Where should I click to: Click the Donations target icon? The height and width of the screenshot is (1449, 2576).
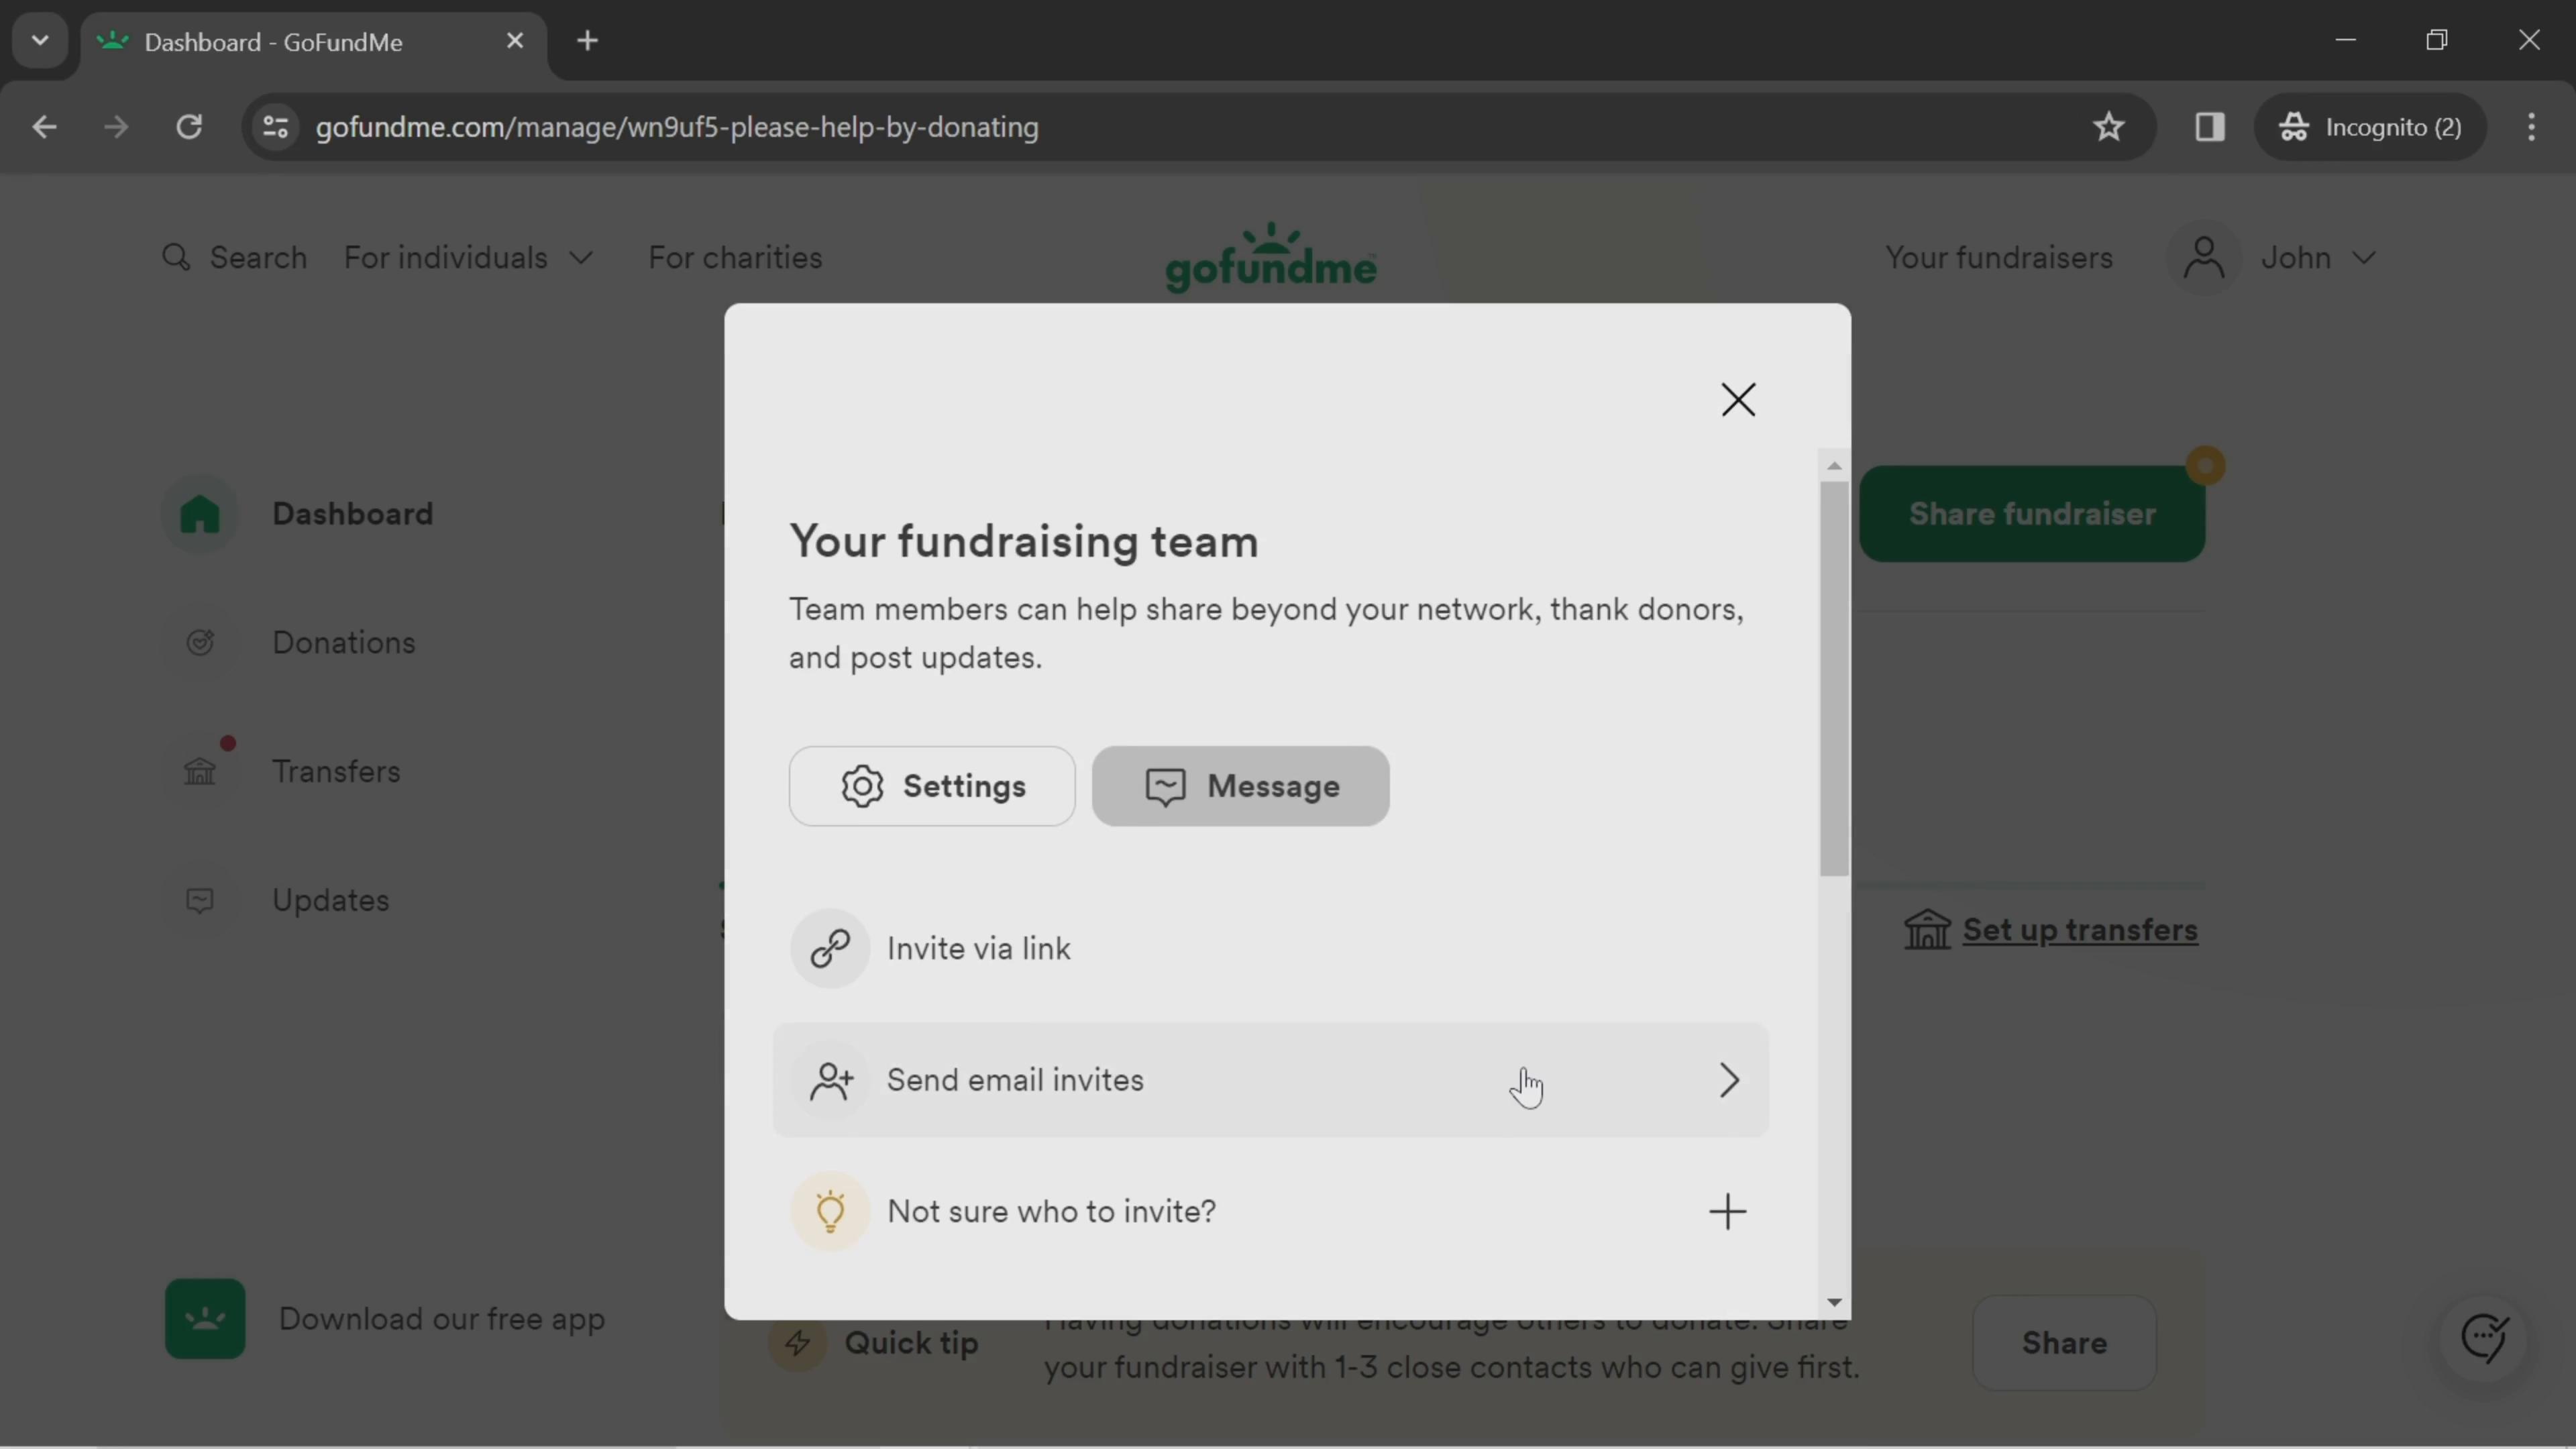click(x=200, y=642)
